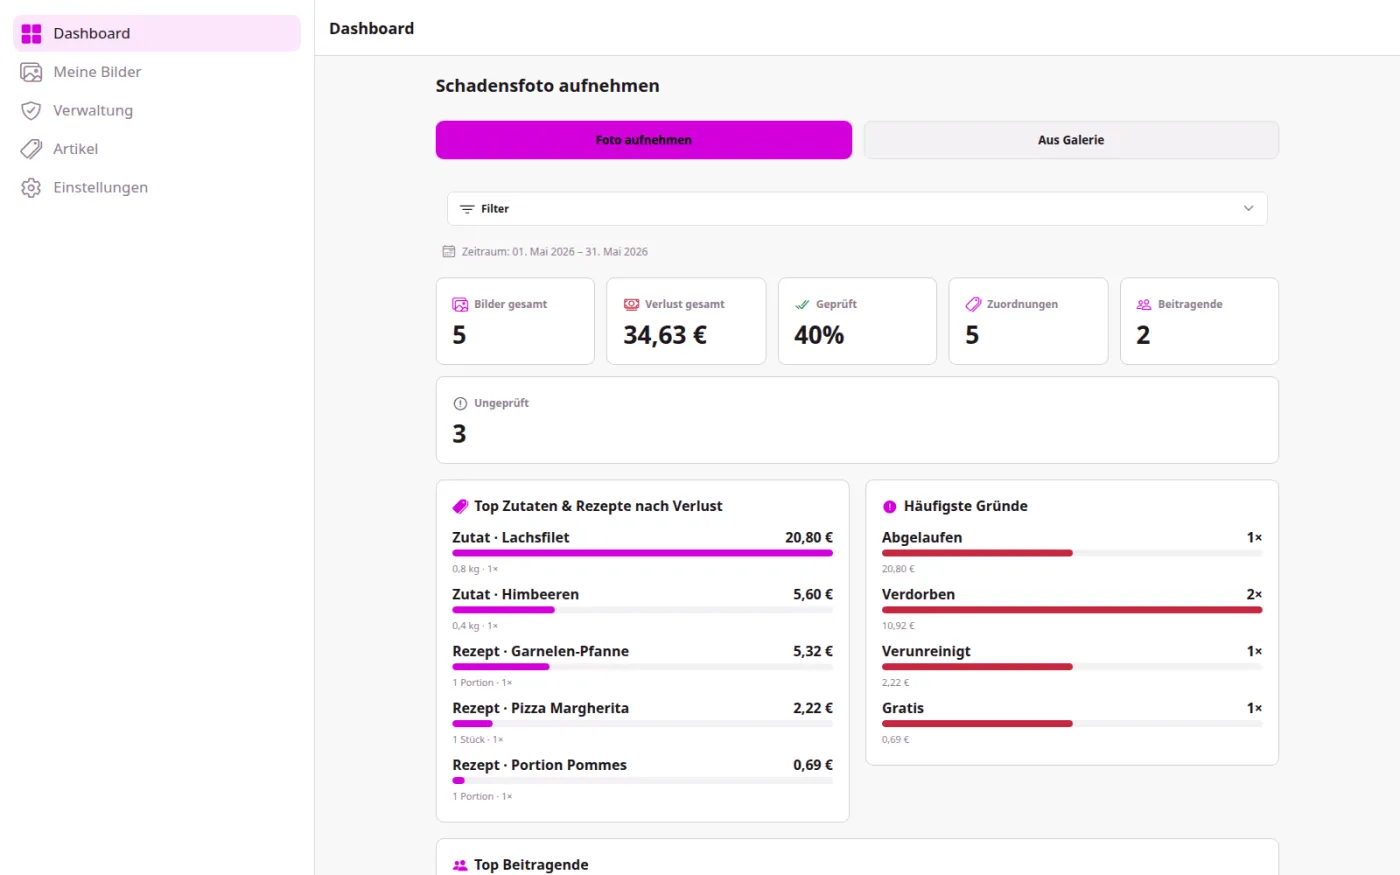
Task: Click the Verwaltung shield icon
Action: click(x=31, y=111)
